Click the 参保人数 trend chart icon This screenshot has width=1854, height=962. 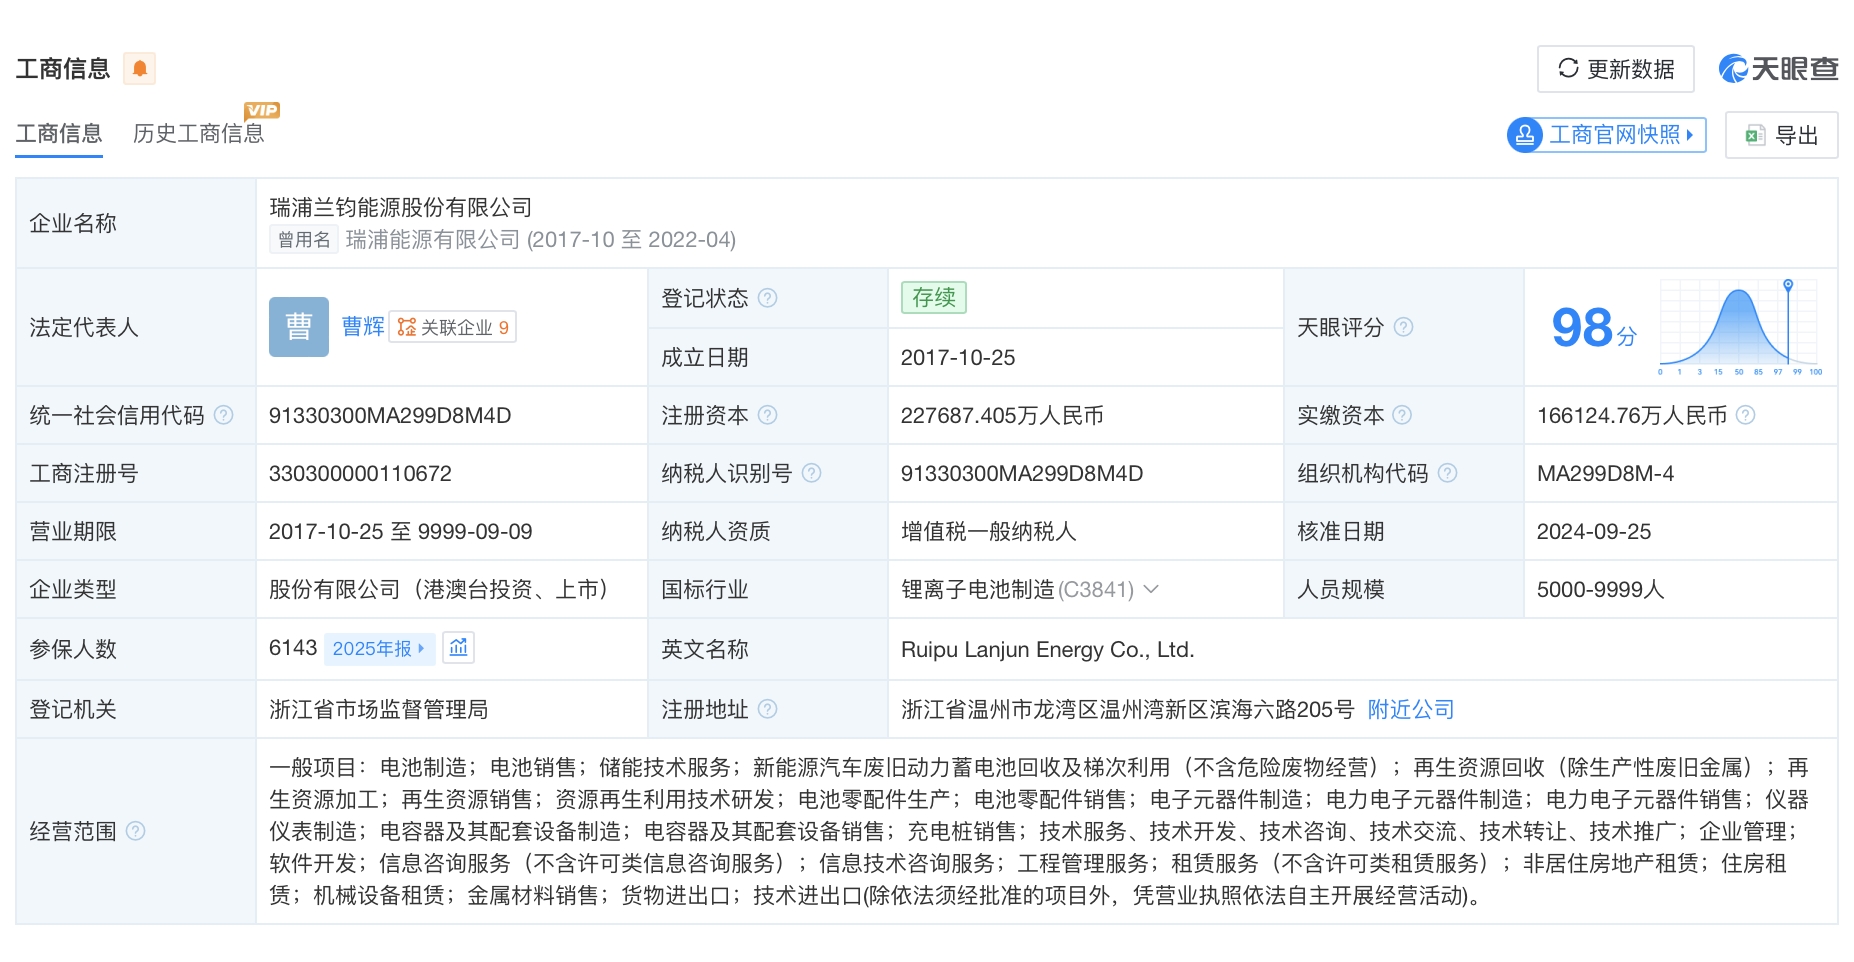tap(459, 648)
